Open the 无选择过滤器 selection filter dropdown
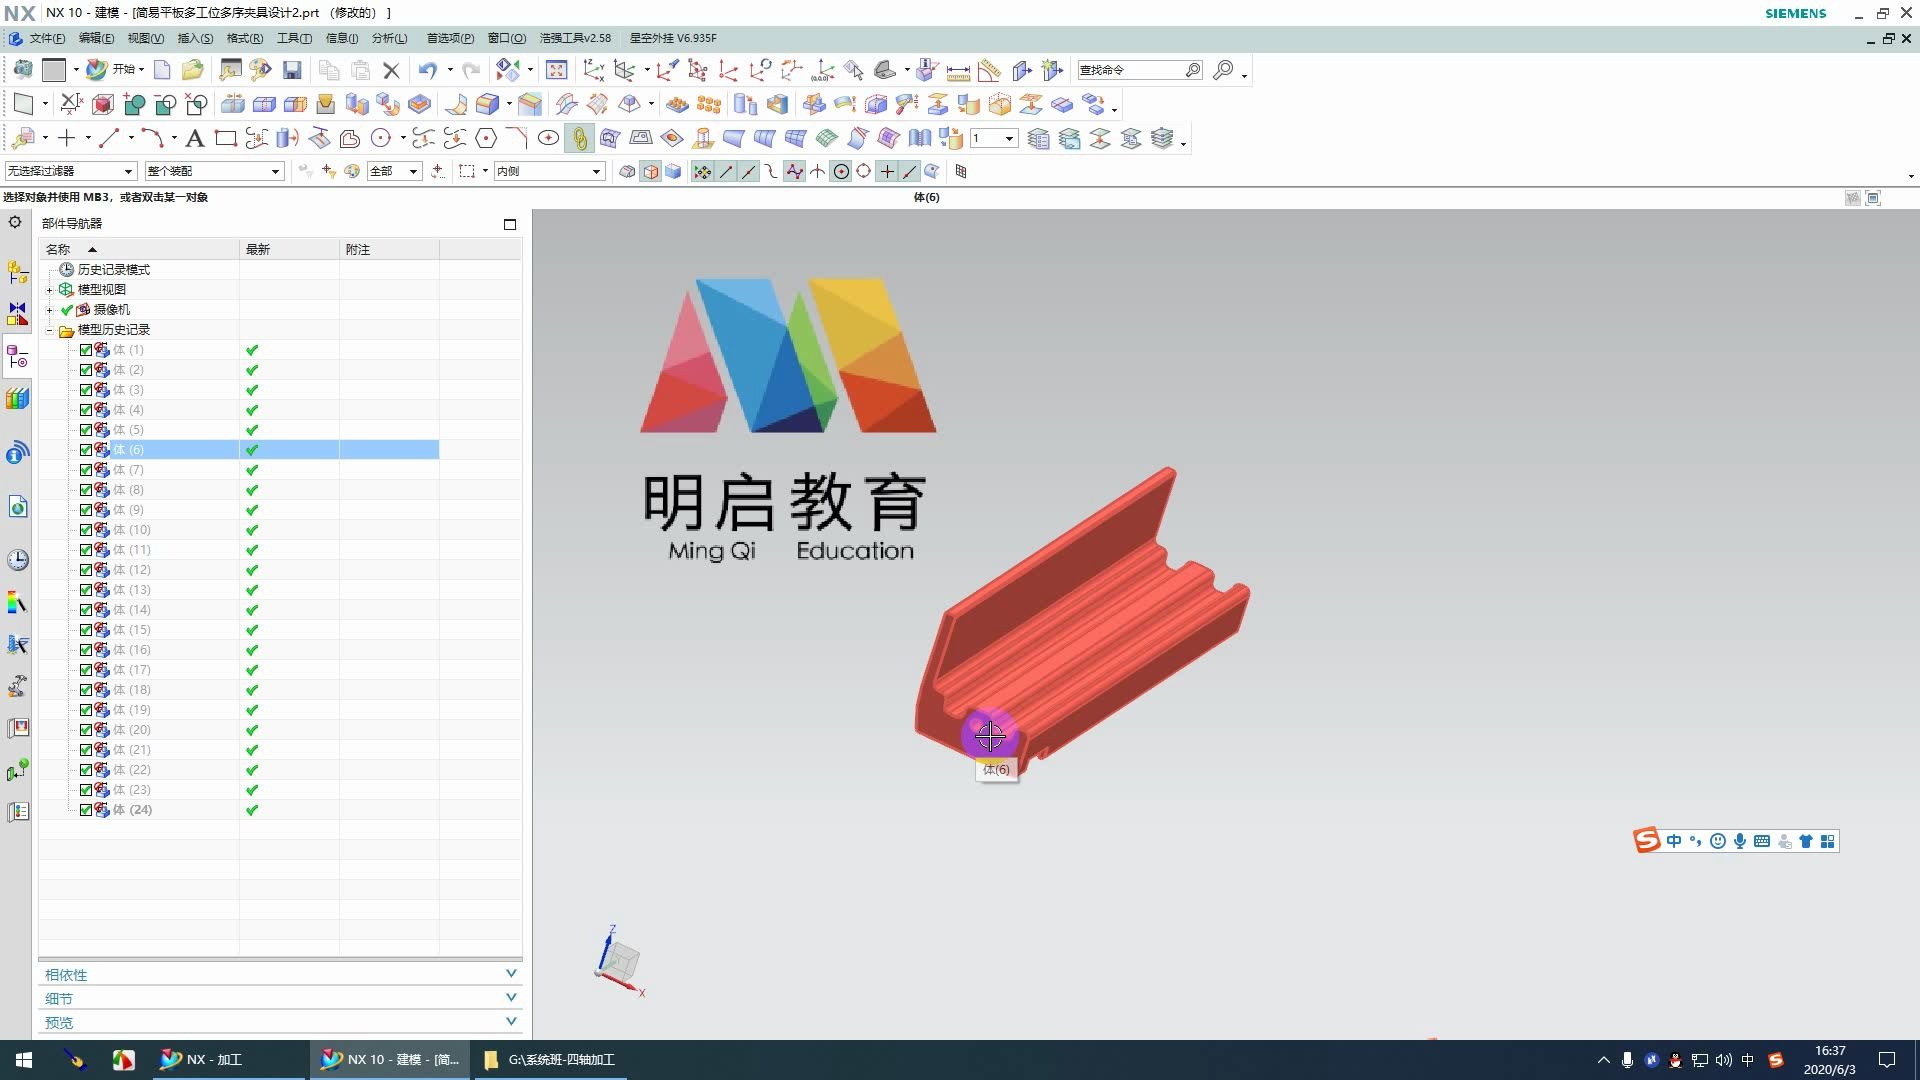This screenshot has width=1920, height=1080. coord(70,171)
